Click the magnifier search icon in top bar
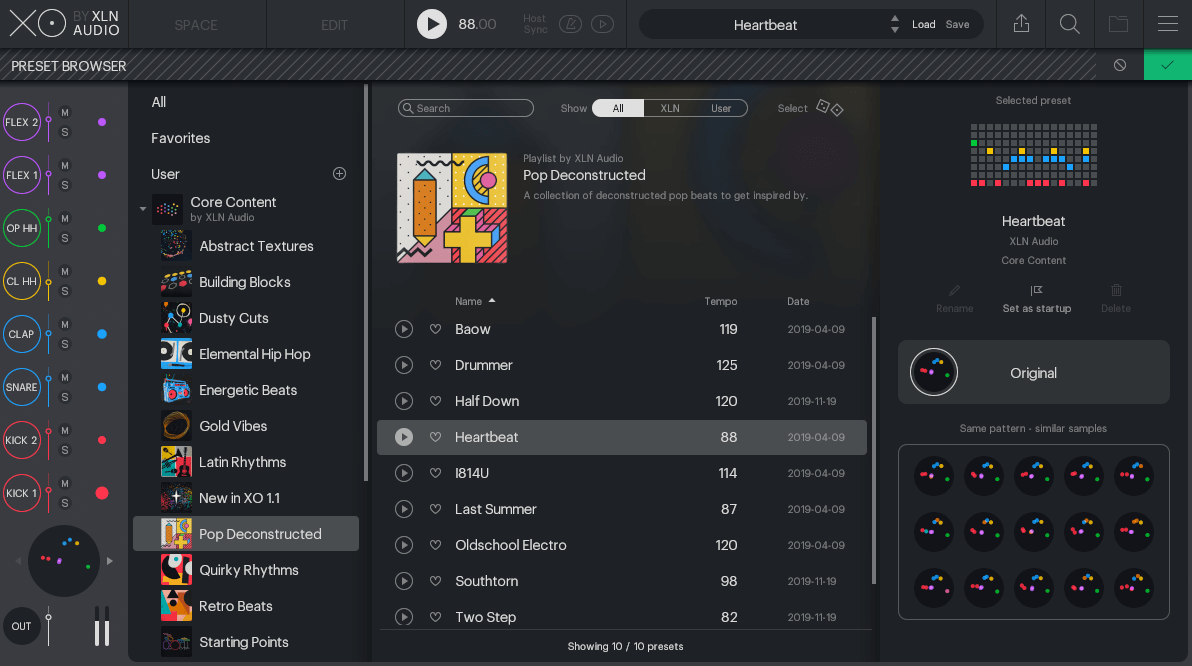Viewport: 1192px width, 666px height. pyautogui.click(x=1070, y=24)
